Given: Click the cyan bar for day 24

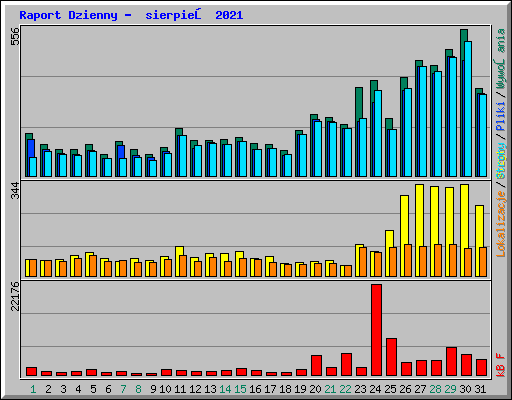Looking at the screenshot, I should 378,133.
